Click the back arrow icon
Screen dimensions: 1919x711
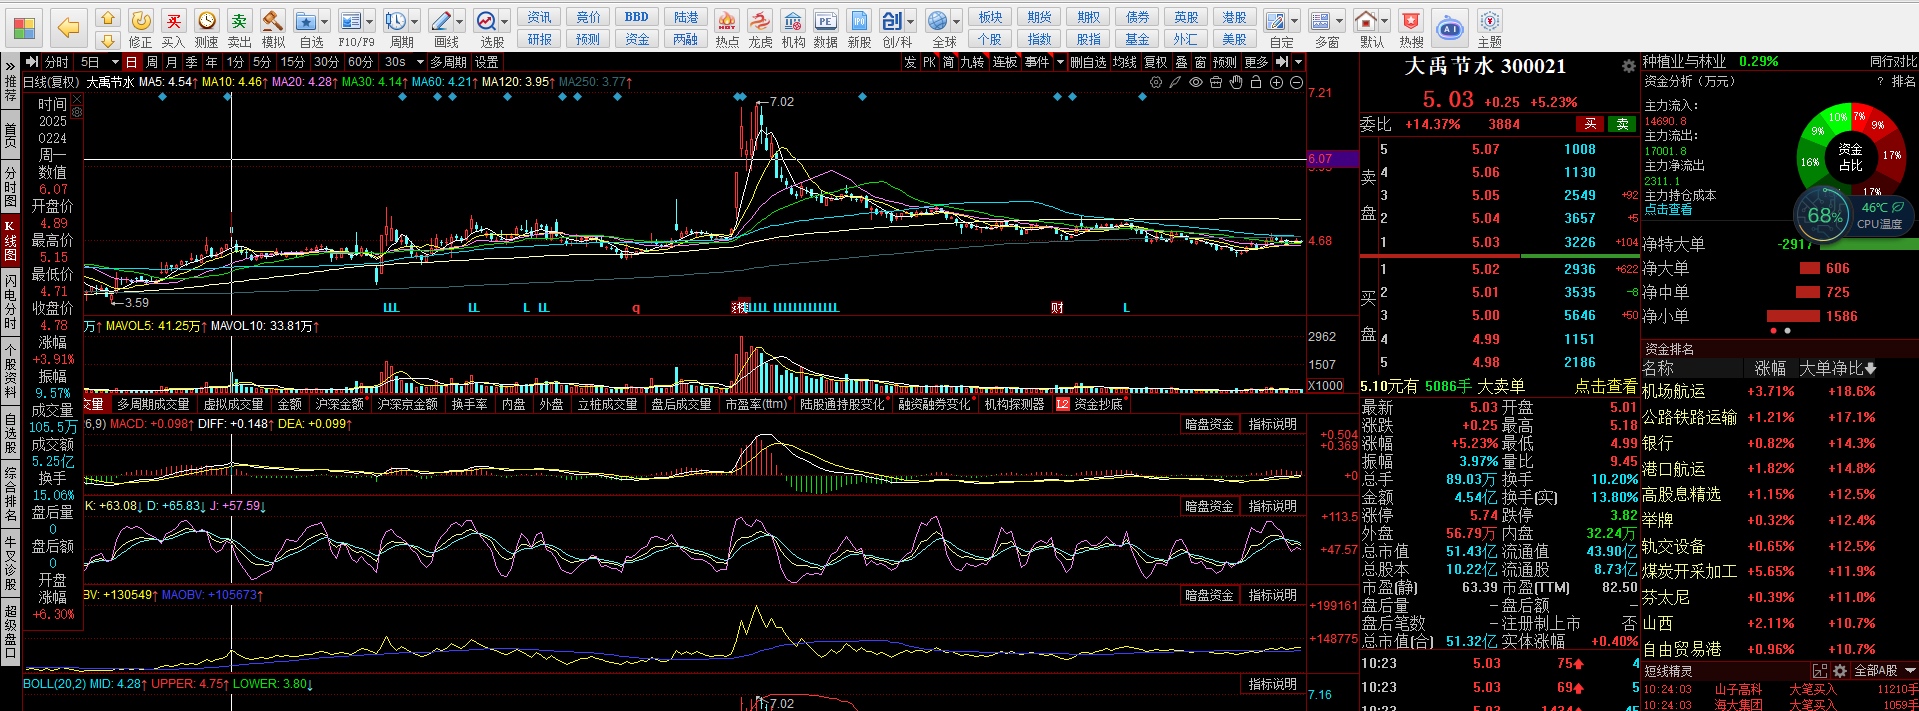[x=68, y=27]
